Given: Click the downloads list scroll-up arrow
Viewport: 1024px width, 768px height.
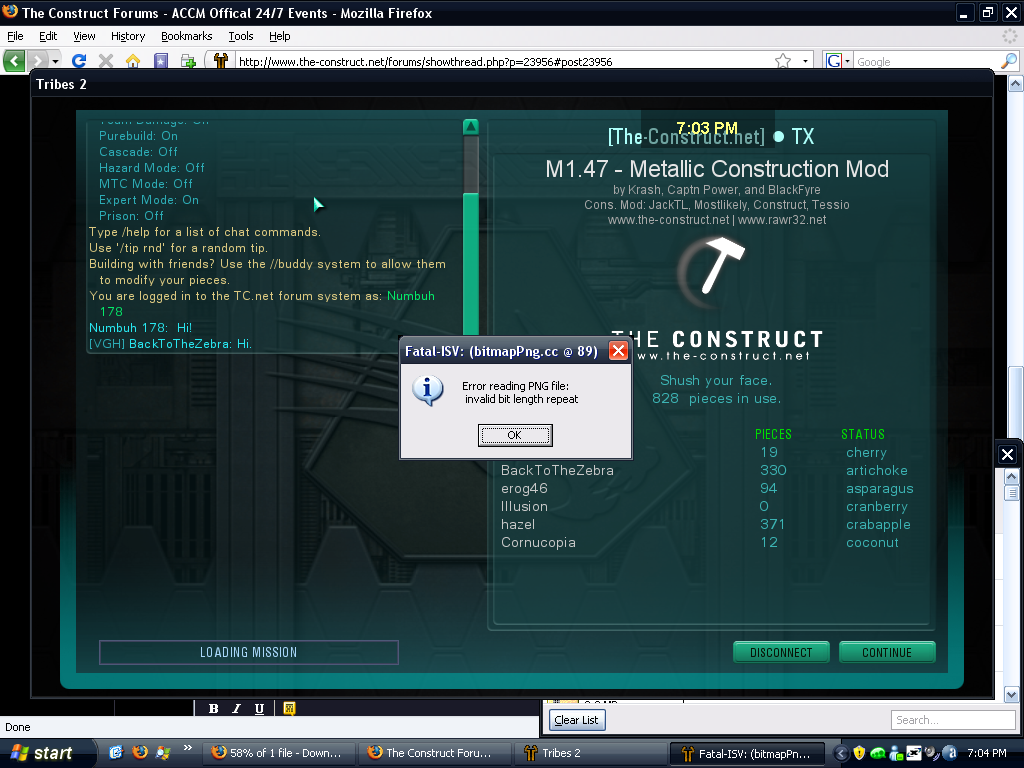Looking at the screenshot, I should click(x=1011, y=476).
